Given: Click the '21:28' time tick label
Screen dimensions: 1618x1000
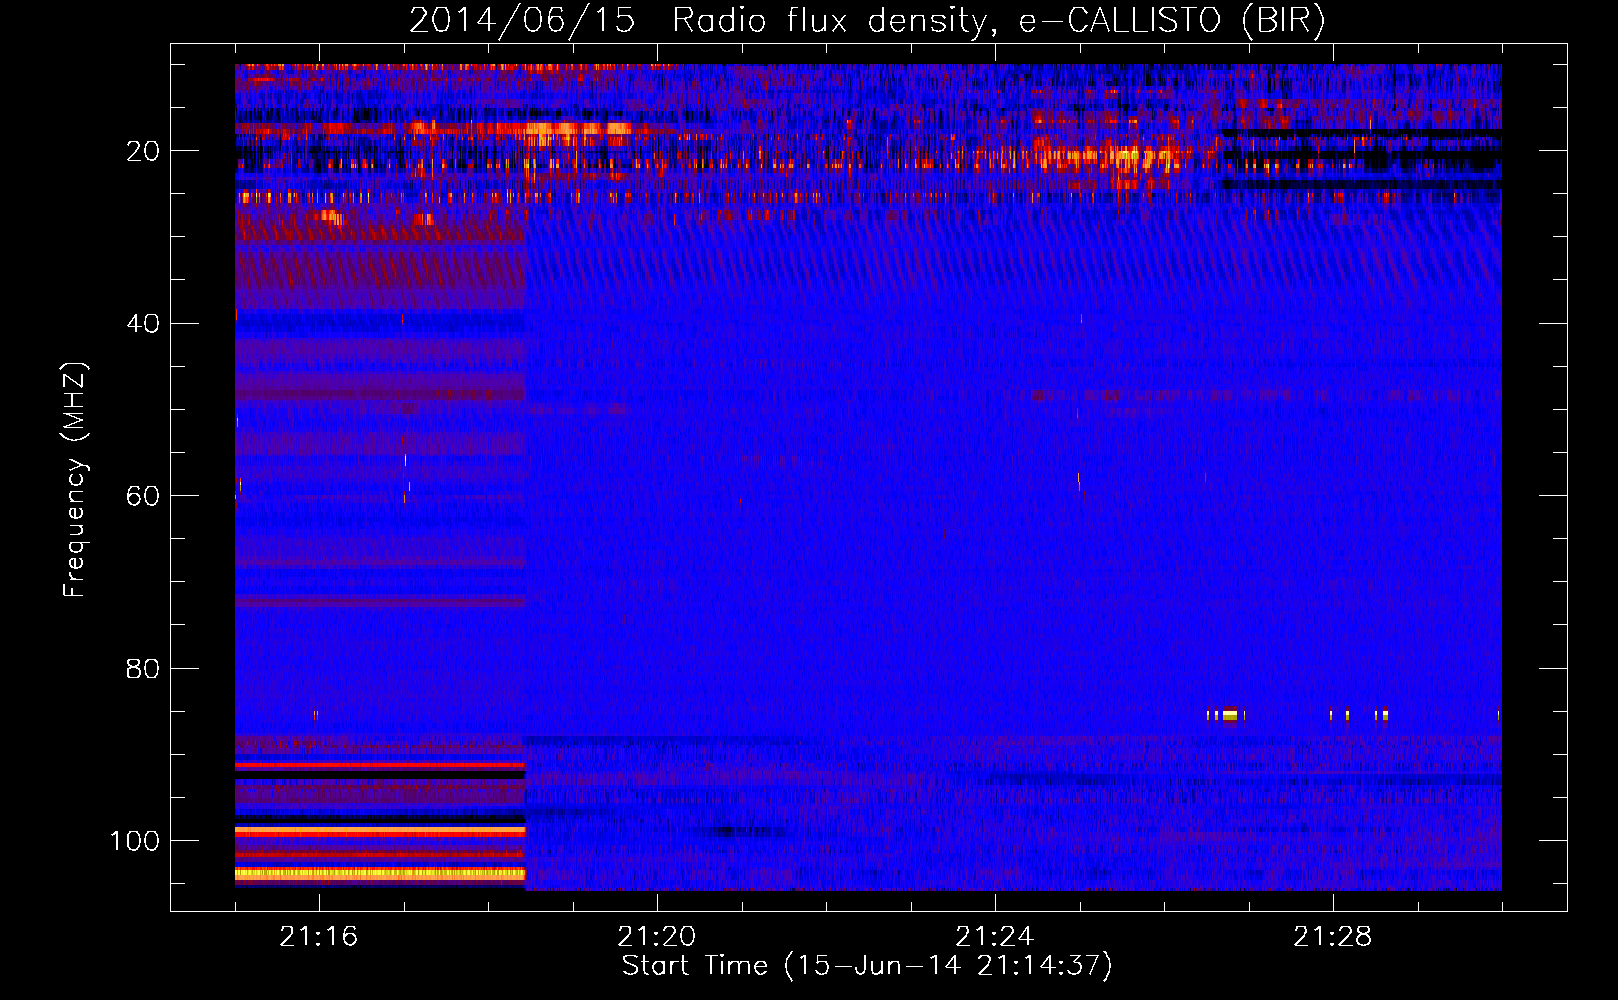Looking at the screenshot, I should coord(1332,936).
